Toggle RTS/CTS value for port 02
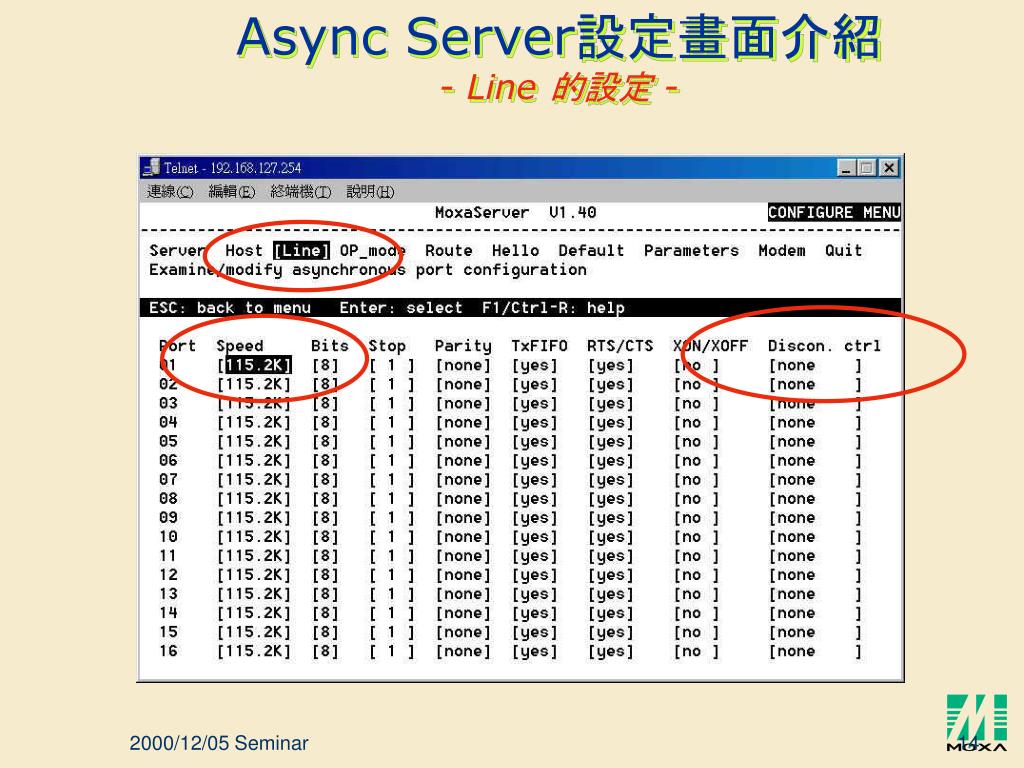 [x=611, y=384]
